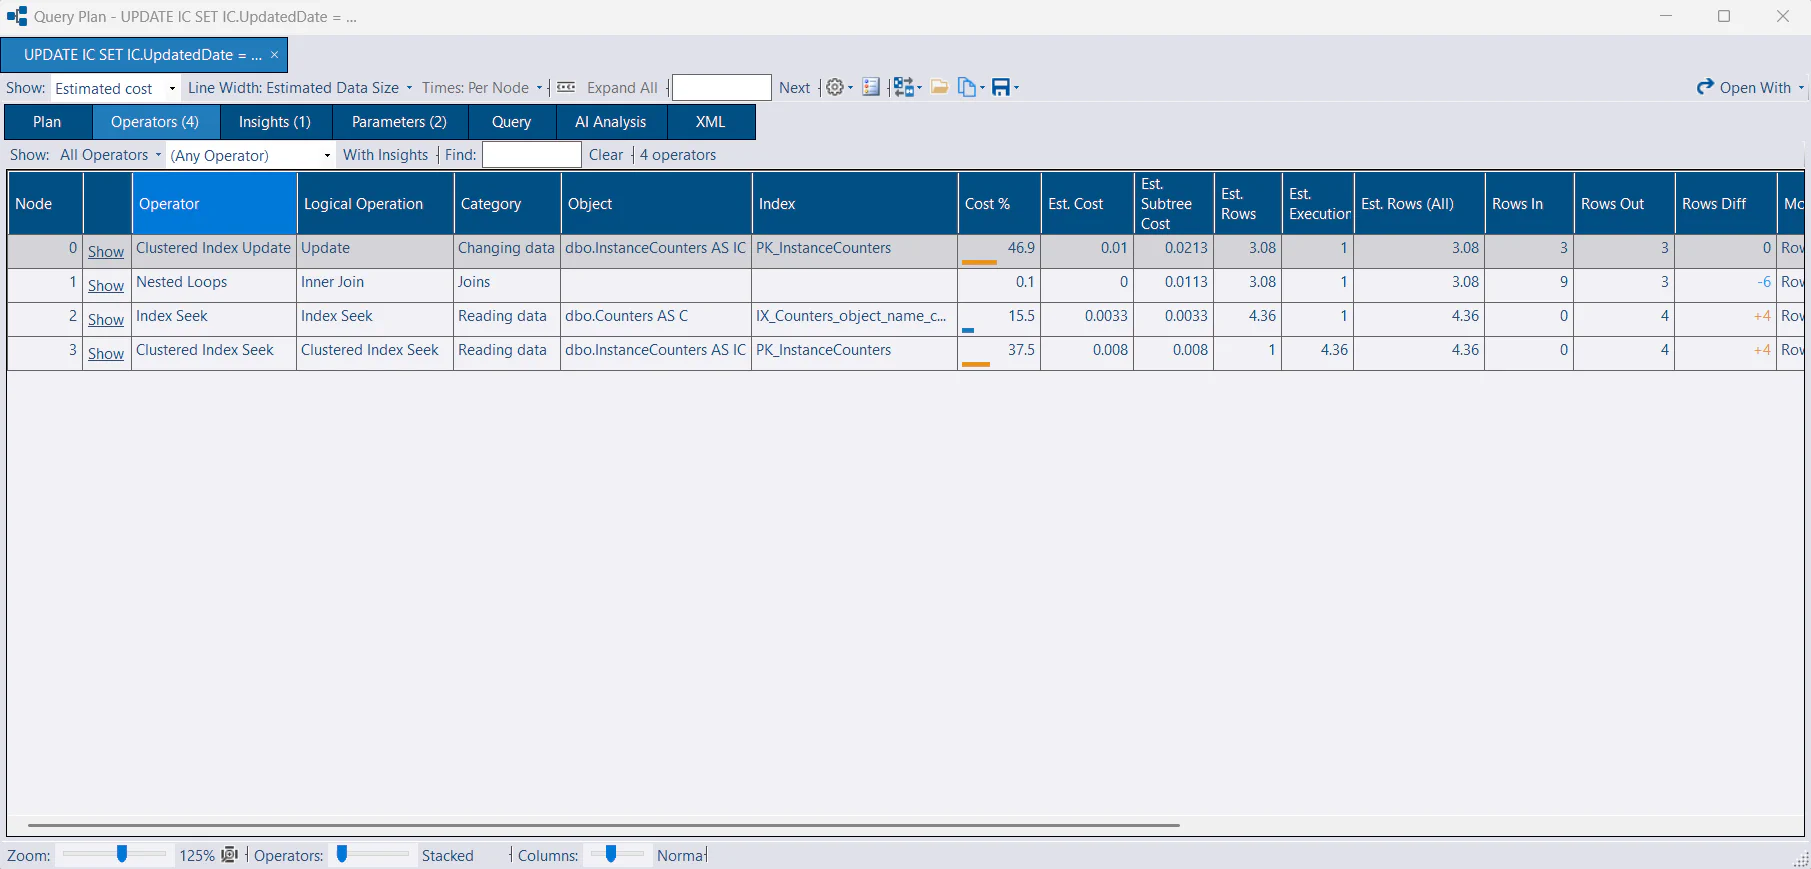1811x869 pixels.
Task: Adjust the Operators slider handle
Action: coord(342,854)
